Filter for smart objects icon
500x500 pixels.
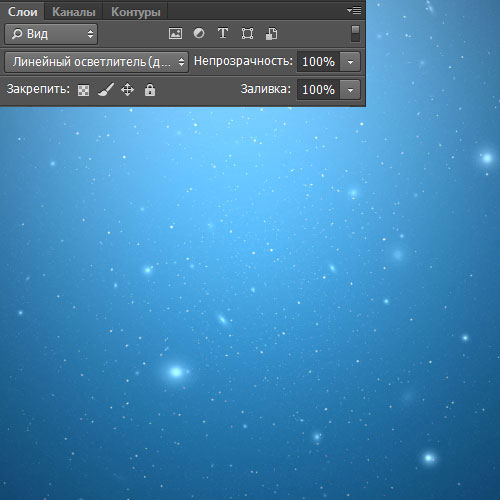(x=271, y=34)
